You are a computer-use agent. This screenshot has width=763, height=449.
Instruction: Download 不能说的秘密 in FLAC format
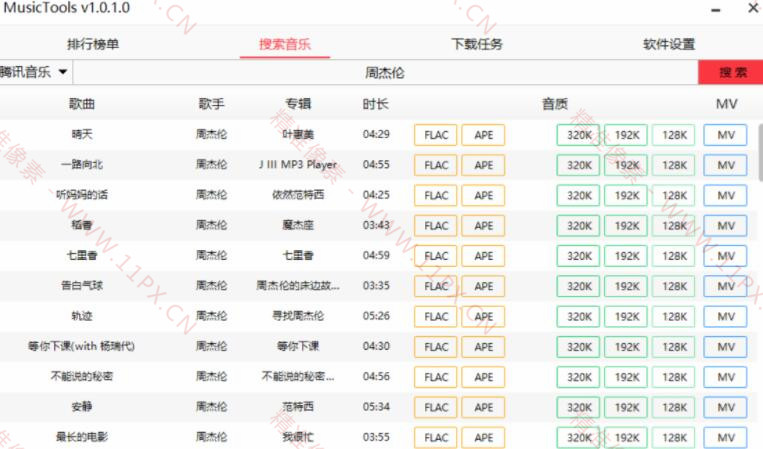click(436, 377)
